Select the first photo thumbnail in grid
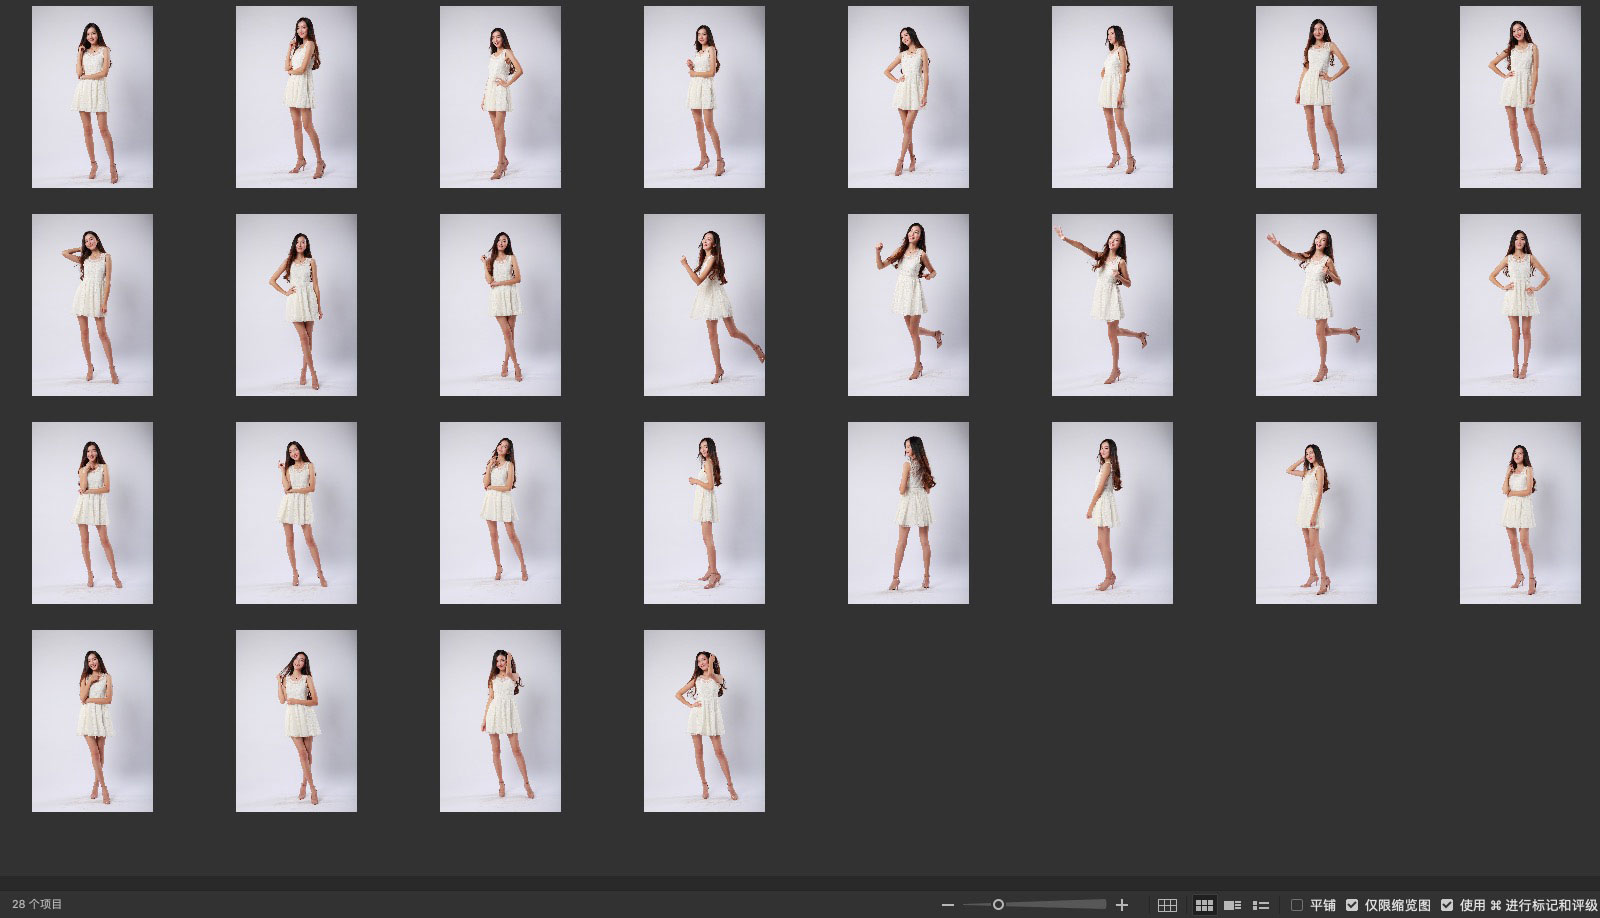The height and width of the screenshot is (918, 1600). 92,97
